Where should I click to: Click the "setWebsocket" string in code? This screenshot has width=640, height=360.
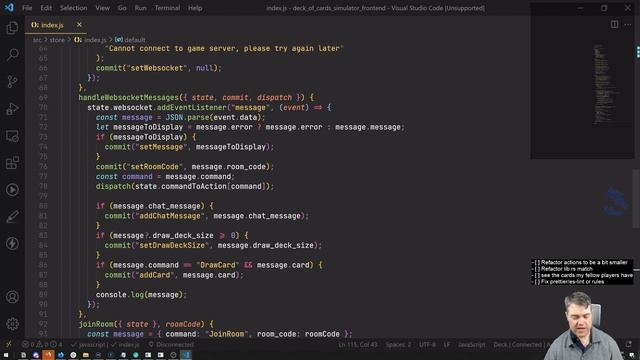157,68
